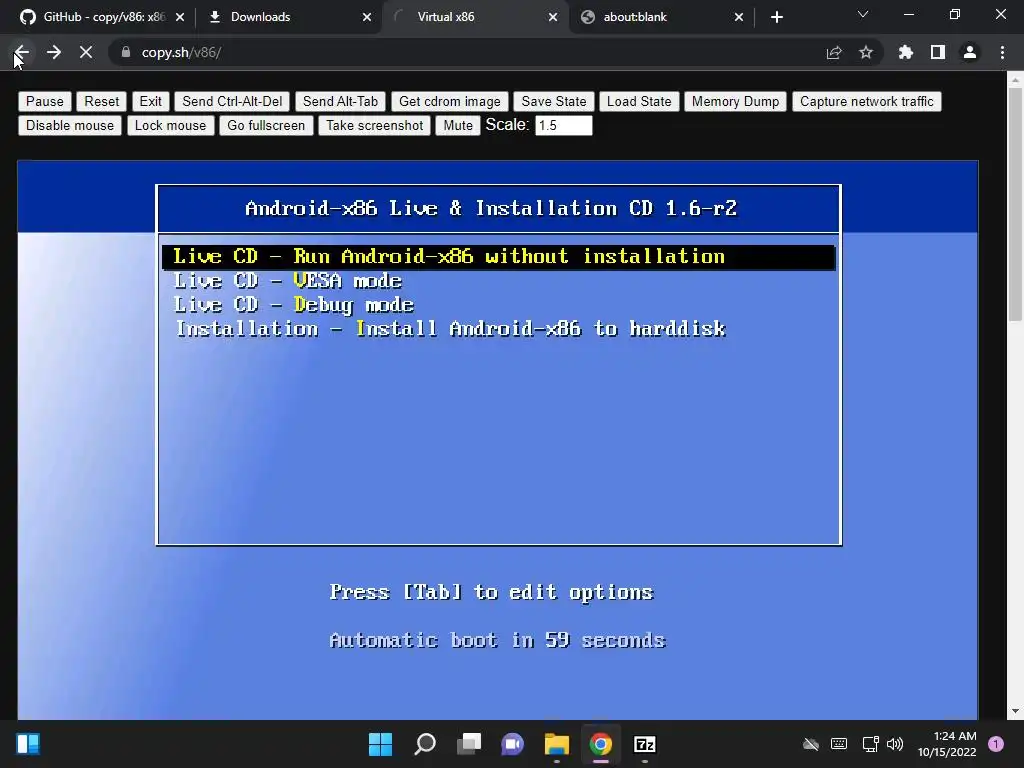Viewport: 1024px width, 768px height.
Task: Bookmark page with star icon
Action: (x=866, y=52)
